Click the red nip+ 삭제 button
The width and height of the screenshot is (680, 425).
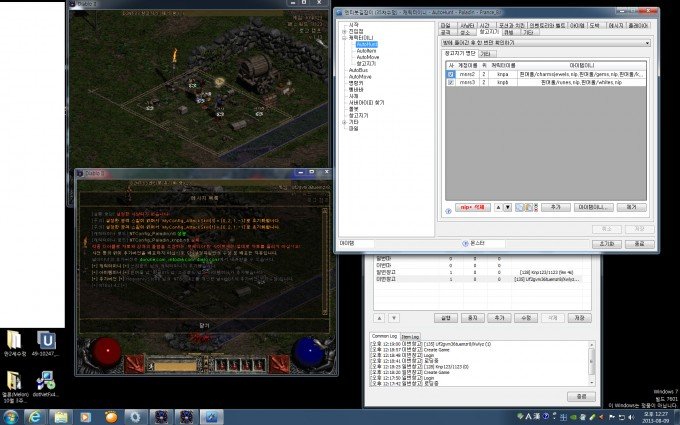coord(473,208)
